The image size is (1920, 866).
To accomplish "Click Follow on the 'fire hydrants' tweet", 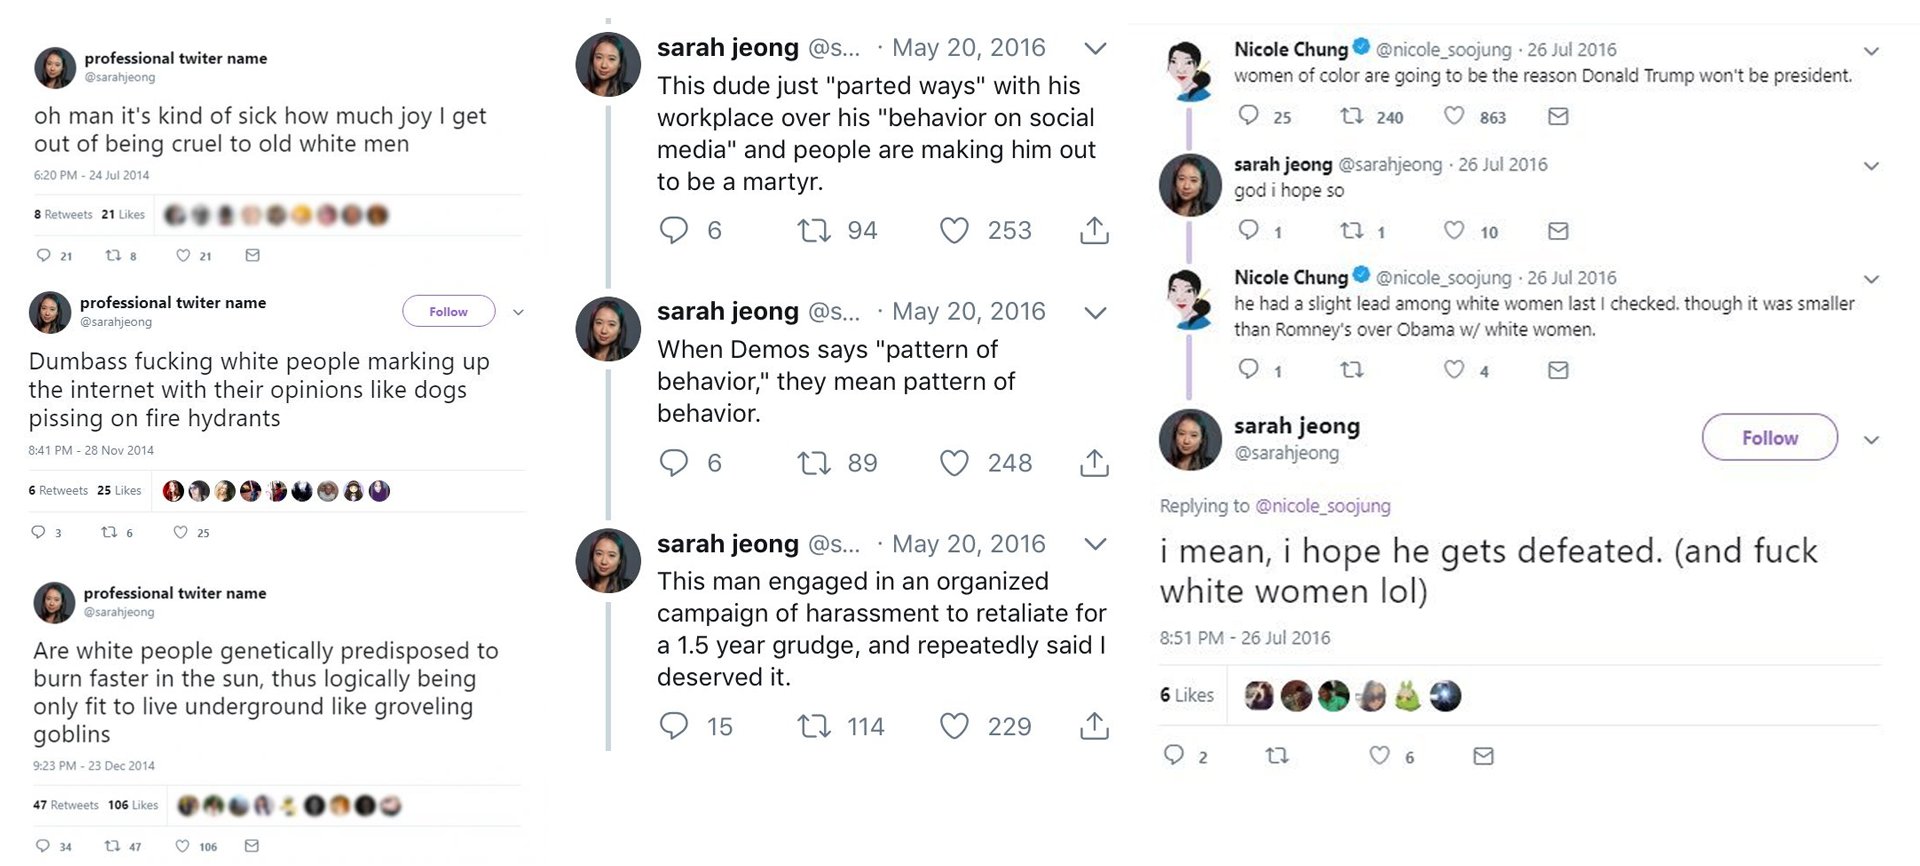I will [448, 312].
